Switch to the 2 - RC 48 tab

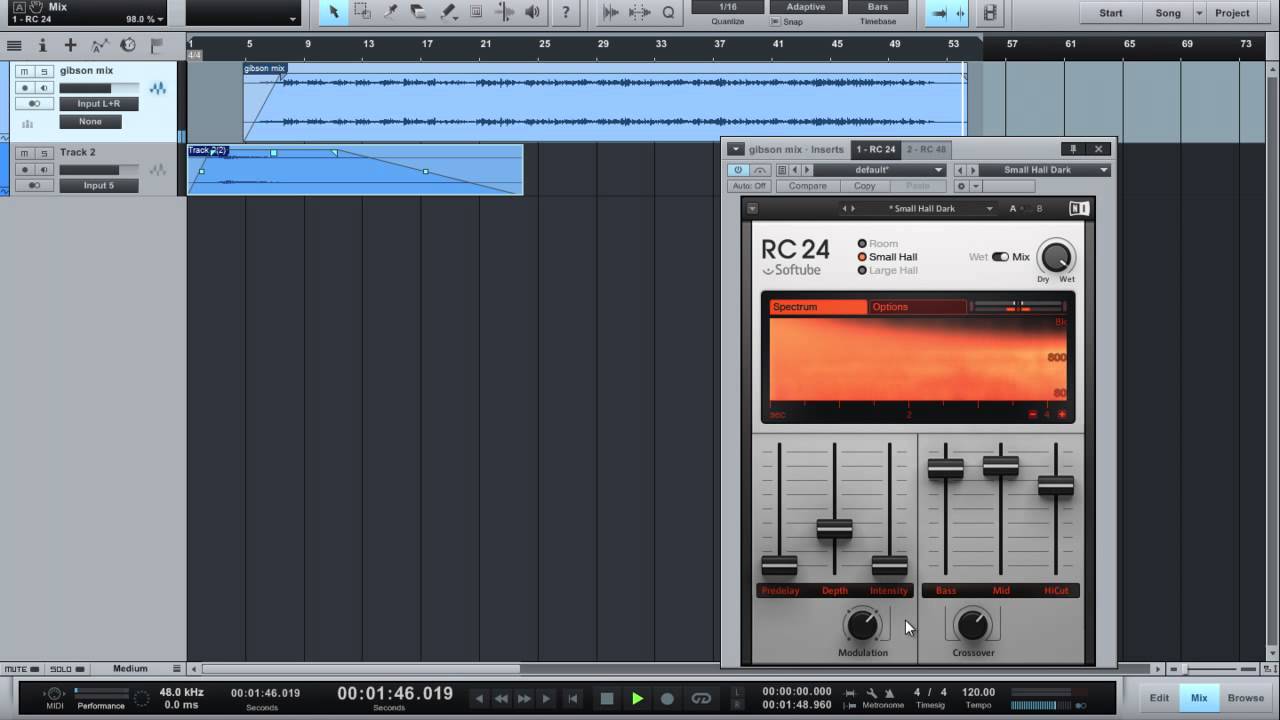click(926, 149)
